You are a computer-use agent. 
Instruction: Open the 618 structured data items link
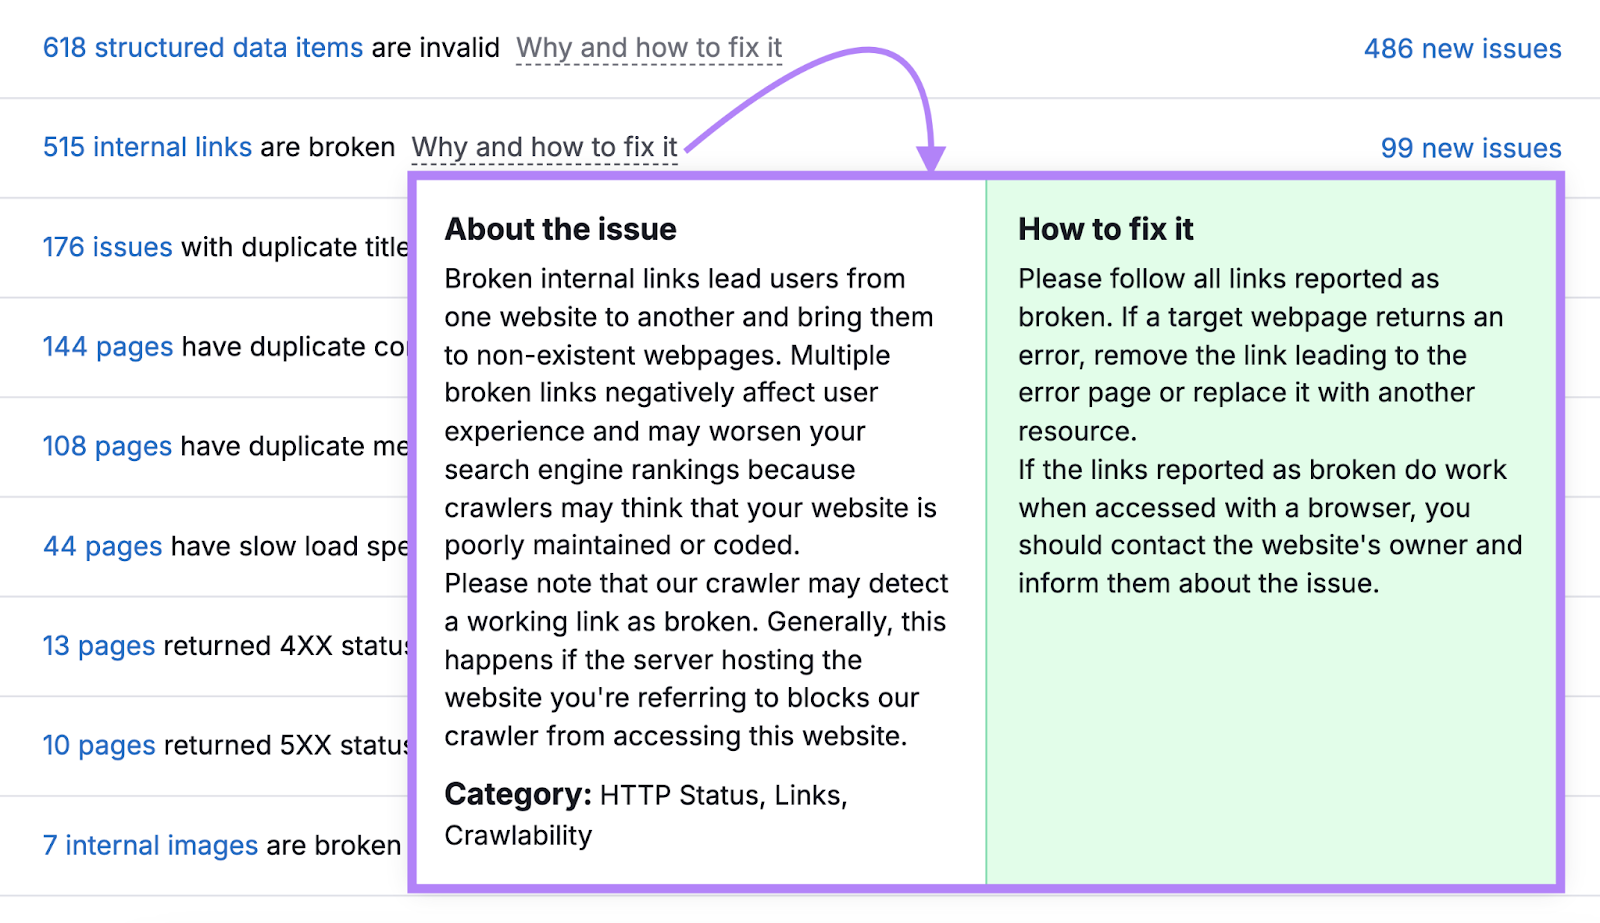pyautogui.click(x=202, y=48)
